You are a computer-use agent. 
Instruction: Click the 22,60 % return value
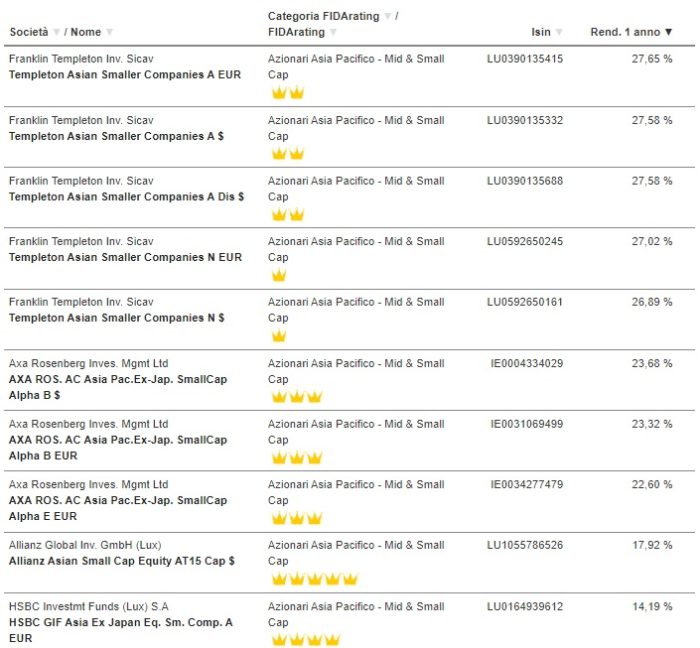point(652,485)
